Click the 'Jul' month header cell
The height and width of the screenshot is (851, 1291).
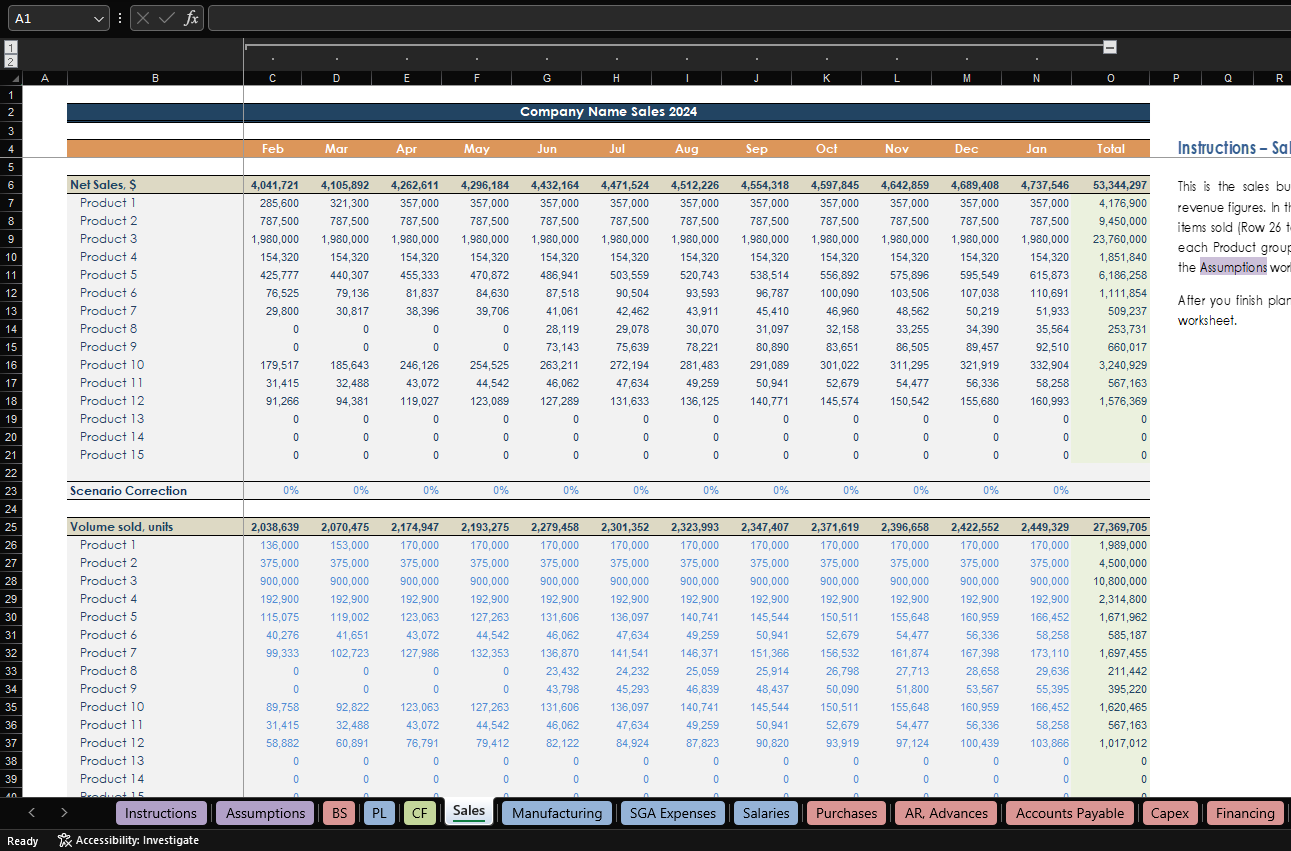616,149
